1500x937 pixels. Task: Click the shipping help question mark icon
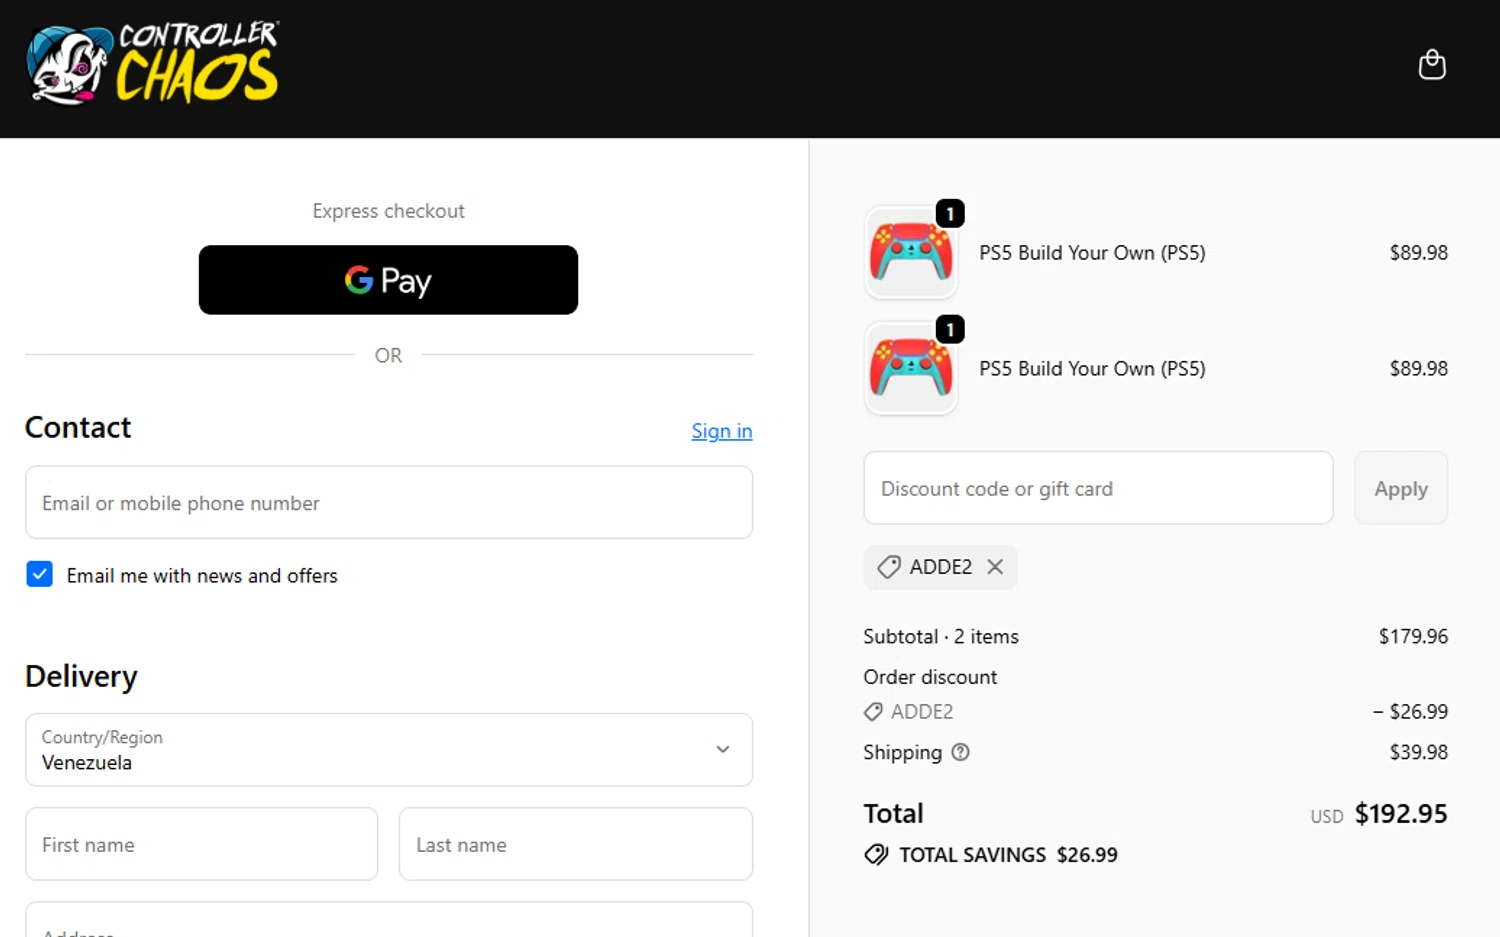[x=960, y=752]
